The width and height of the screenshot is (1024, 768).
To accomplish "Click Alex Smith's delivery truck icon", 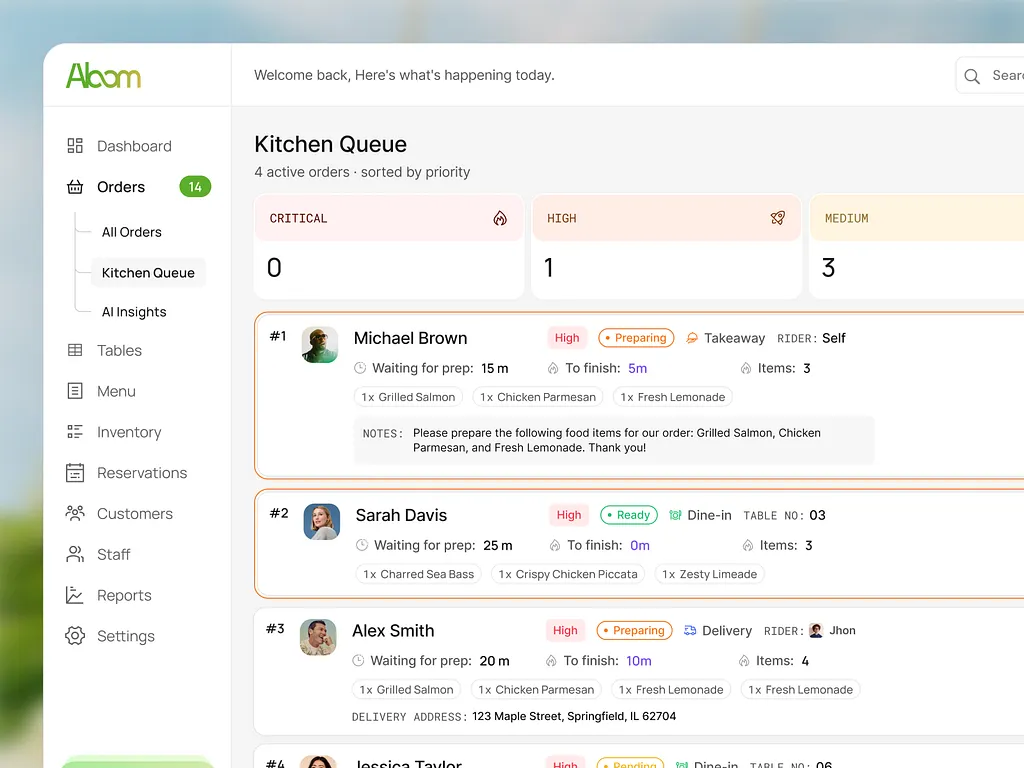I will coord(690,630).
